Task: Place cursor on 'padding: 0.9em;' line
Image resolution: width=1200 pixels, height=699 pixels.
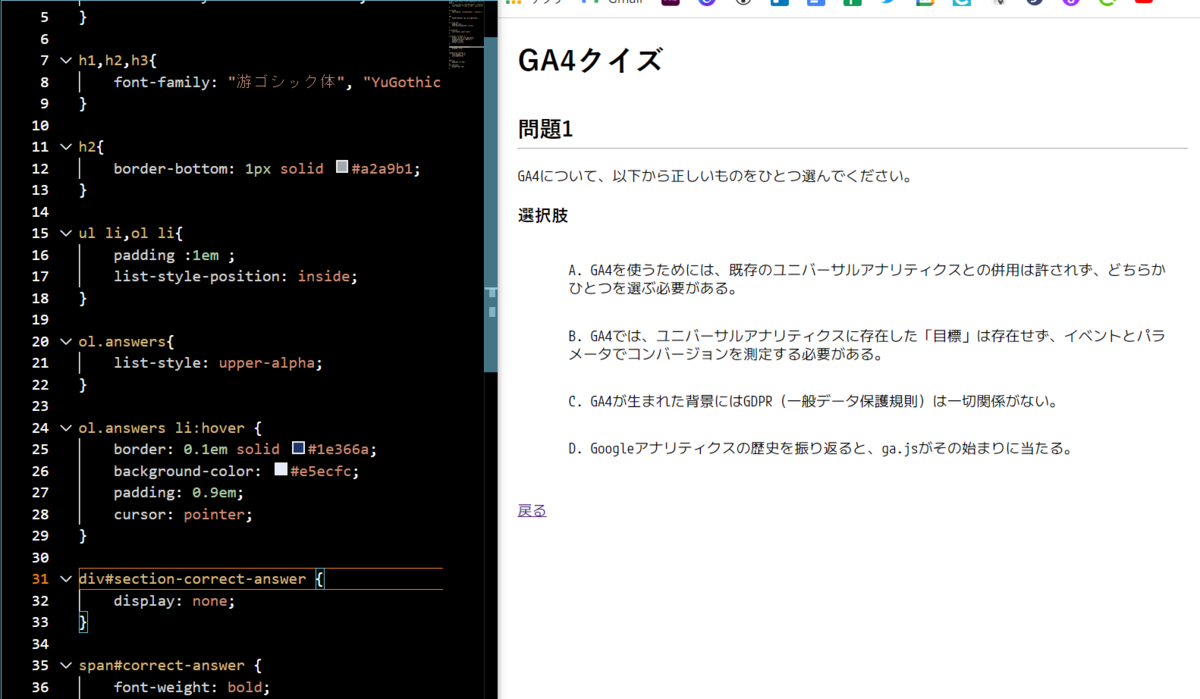Action: click(179, 492)
